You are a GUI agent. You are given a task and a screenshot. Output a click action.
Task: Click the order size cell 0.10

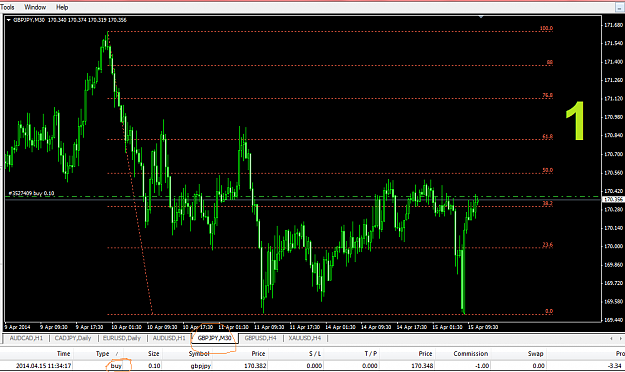[154, 366]
